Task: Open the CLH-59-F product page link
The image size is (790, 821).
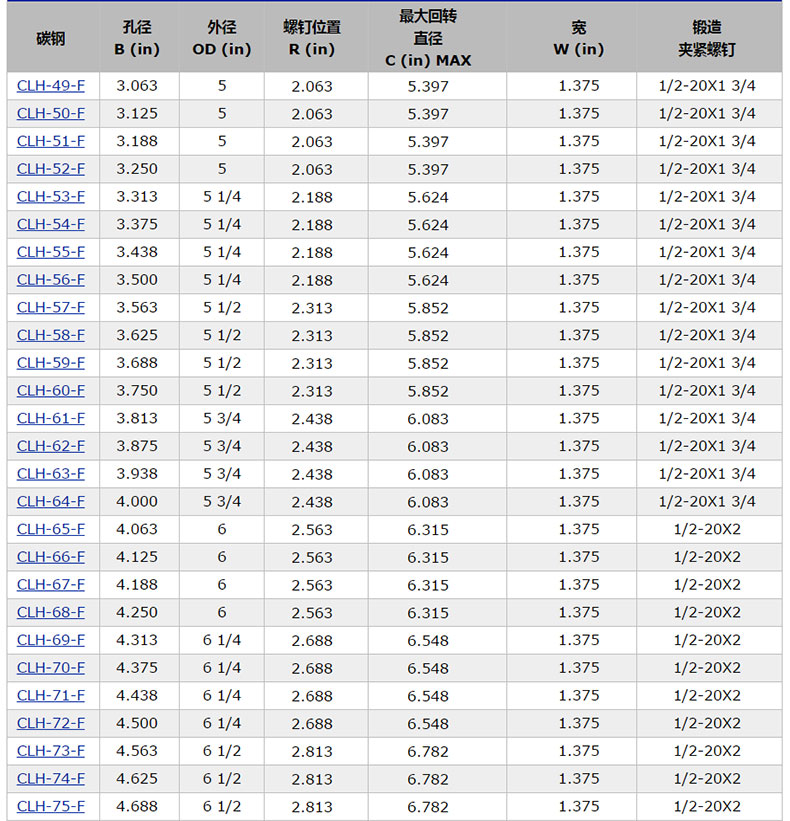Action: (51, 363)
